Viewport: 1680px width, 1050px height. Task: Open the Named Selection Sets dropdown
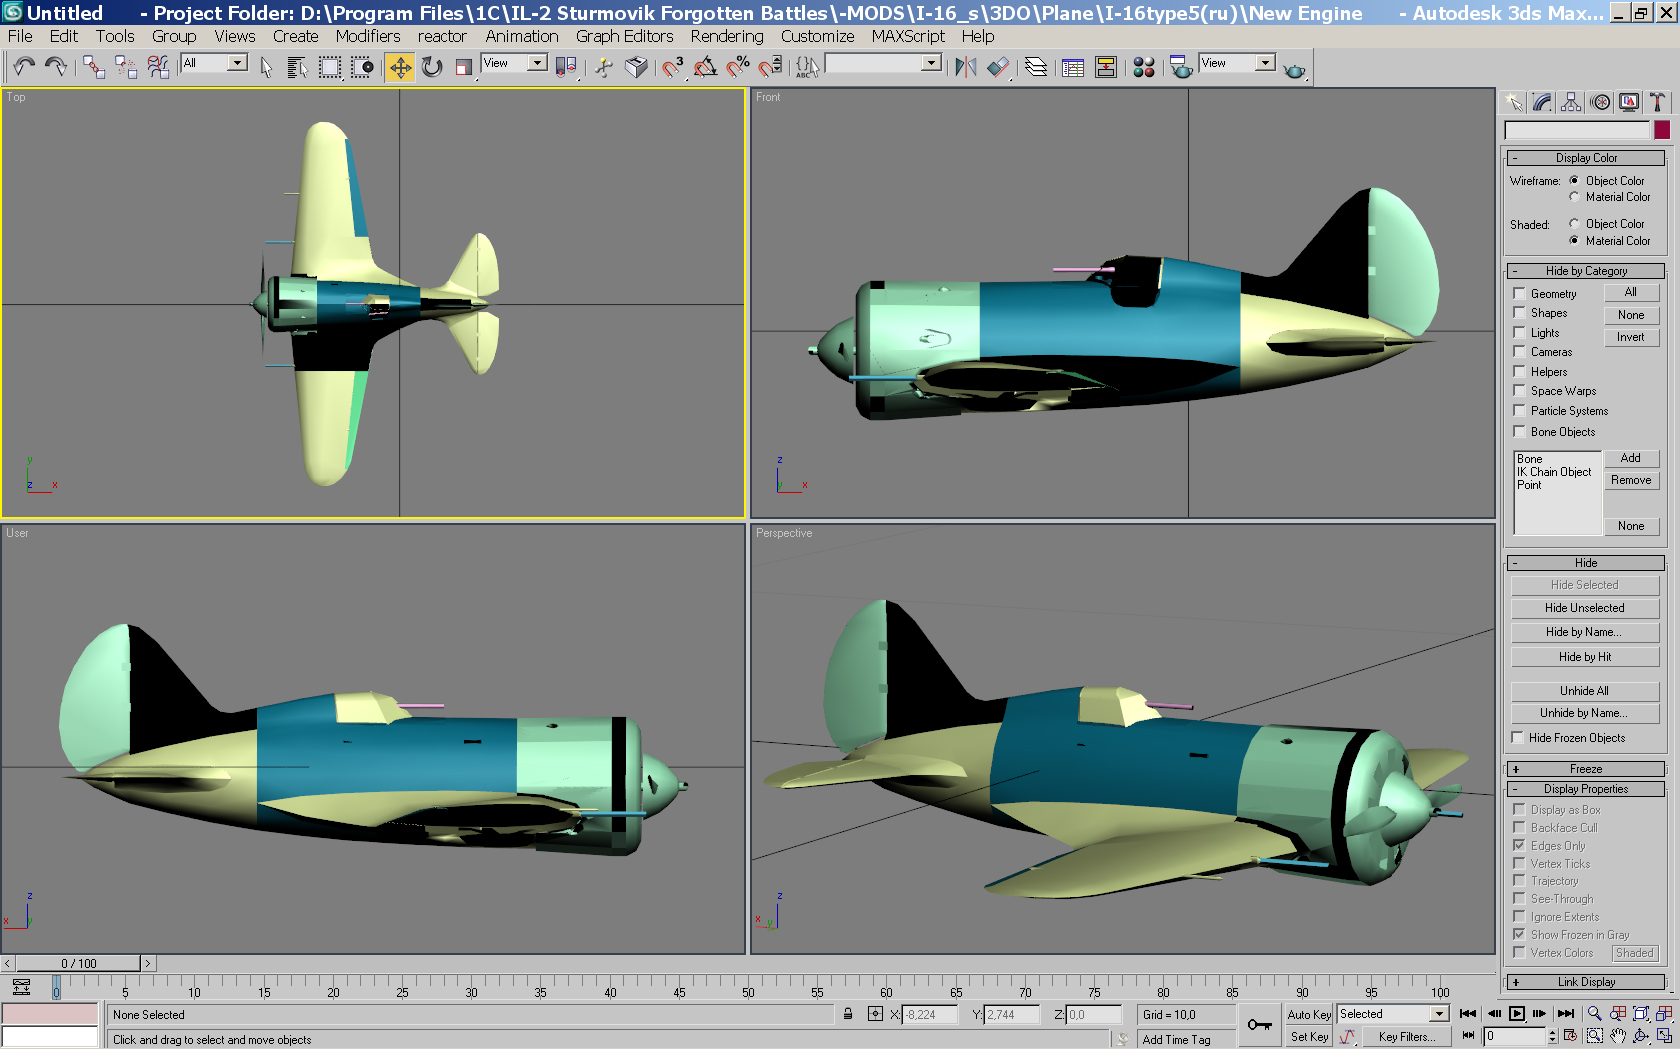[x=883, y=63]
